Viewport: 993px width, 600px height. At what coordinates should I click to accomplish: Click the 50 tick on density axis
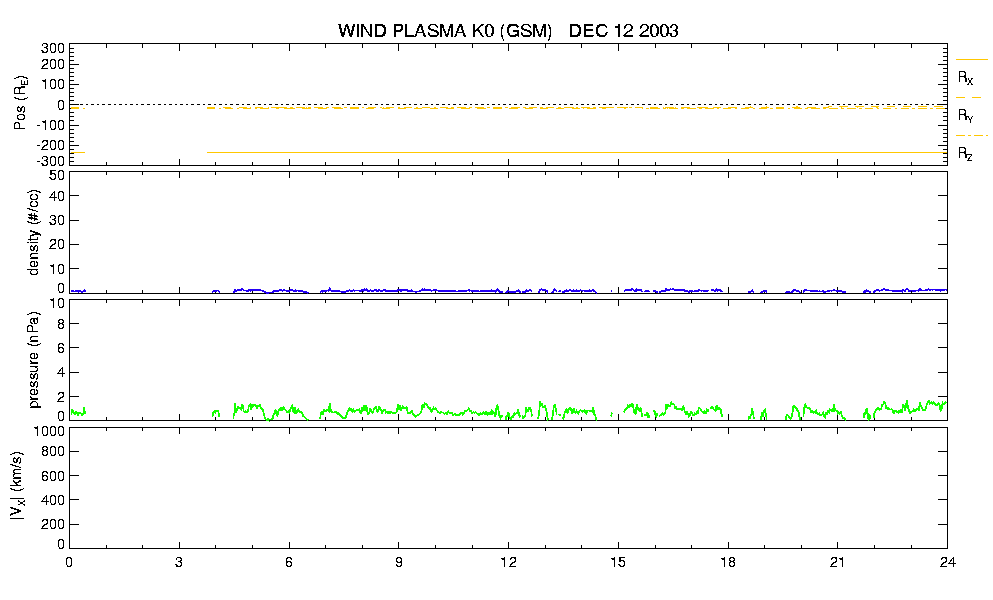tap(57, 176)
